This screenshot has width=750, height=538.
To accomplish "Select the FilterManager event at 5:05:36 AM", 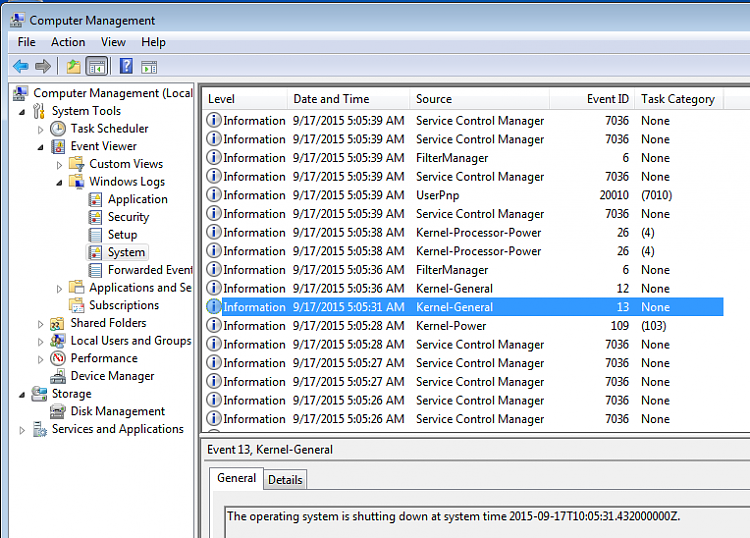I will coord(464,270).
